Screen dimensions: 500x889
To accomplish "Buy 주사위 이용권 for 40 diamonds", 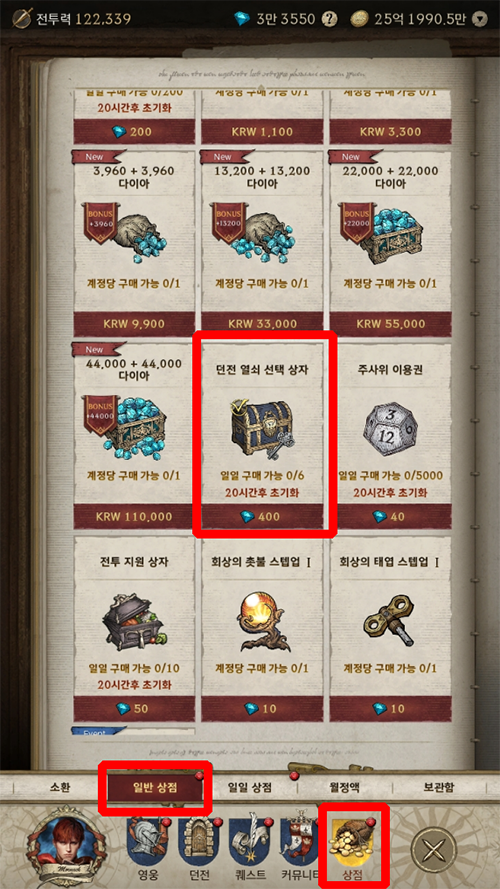I will click(x=391, y=517).
